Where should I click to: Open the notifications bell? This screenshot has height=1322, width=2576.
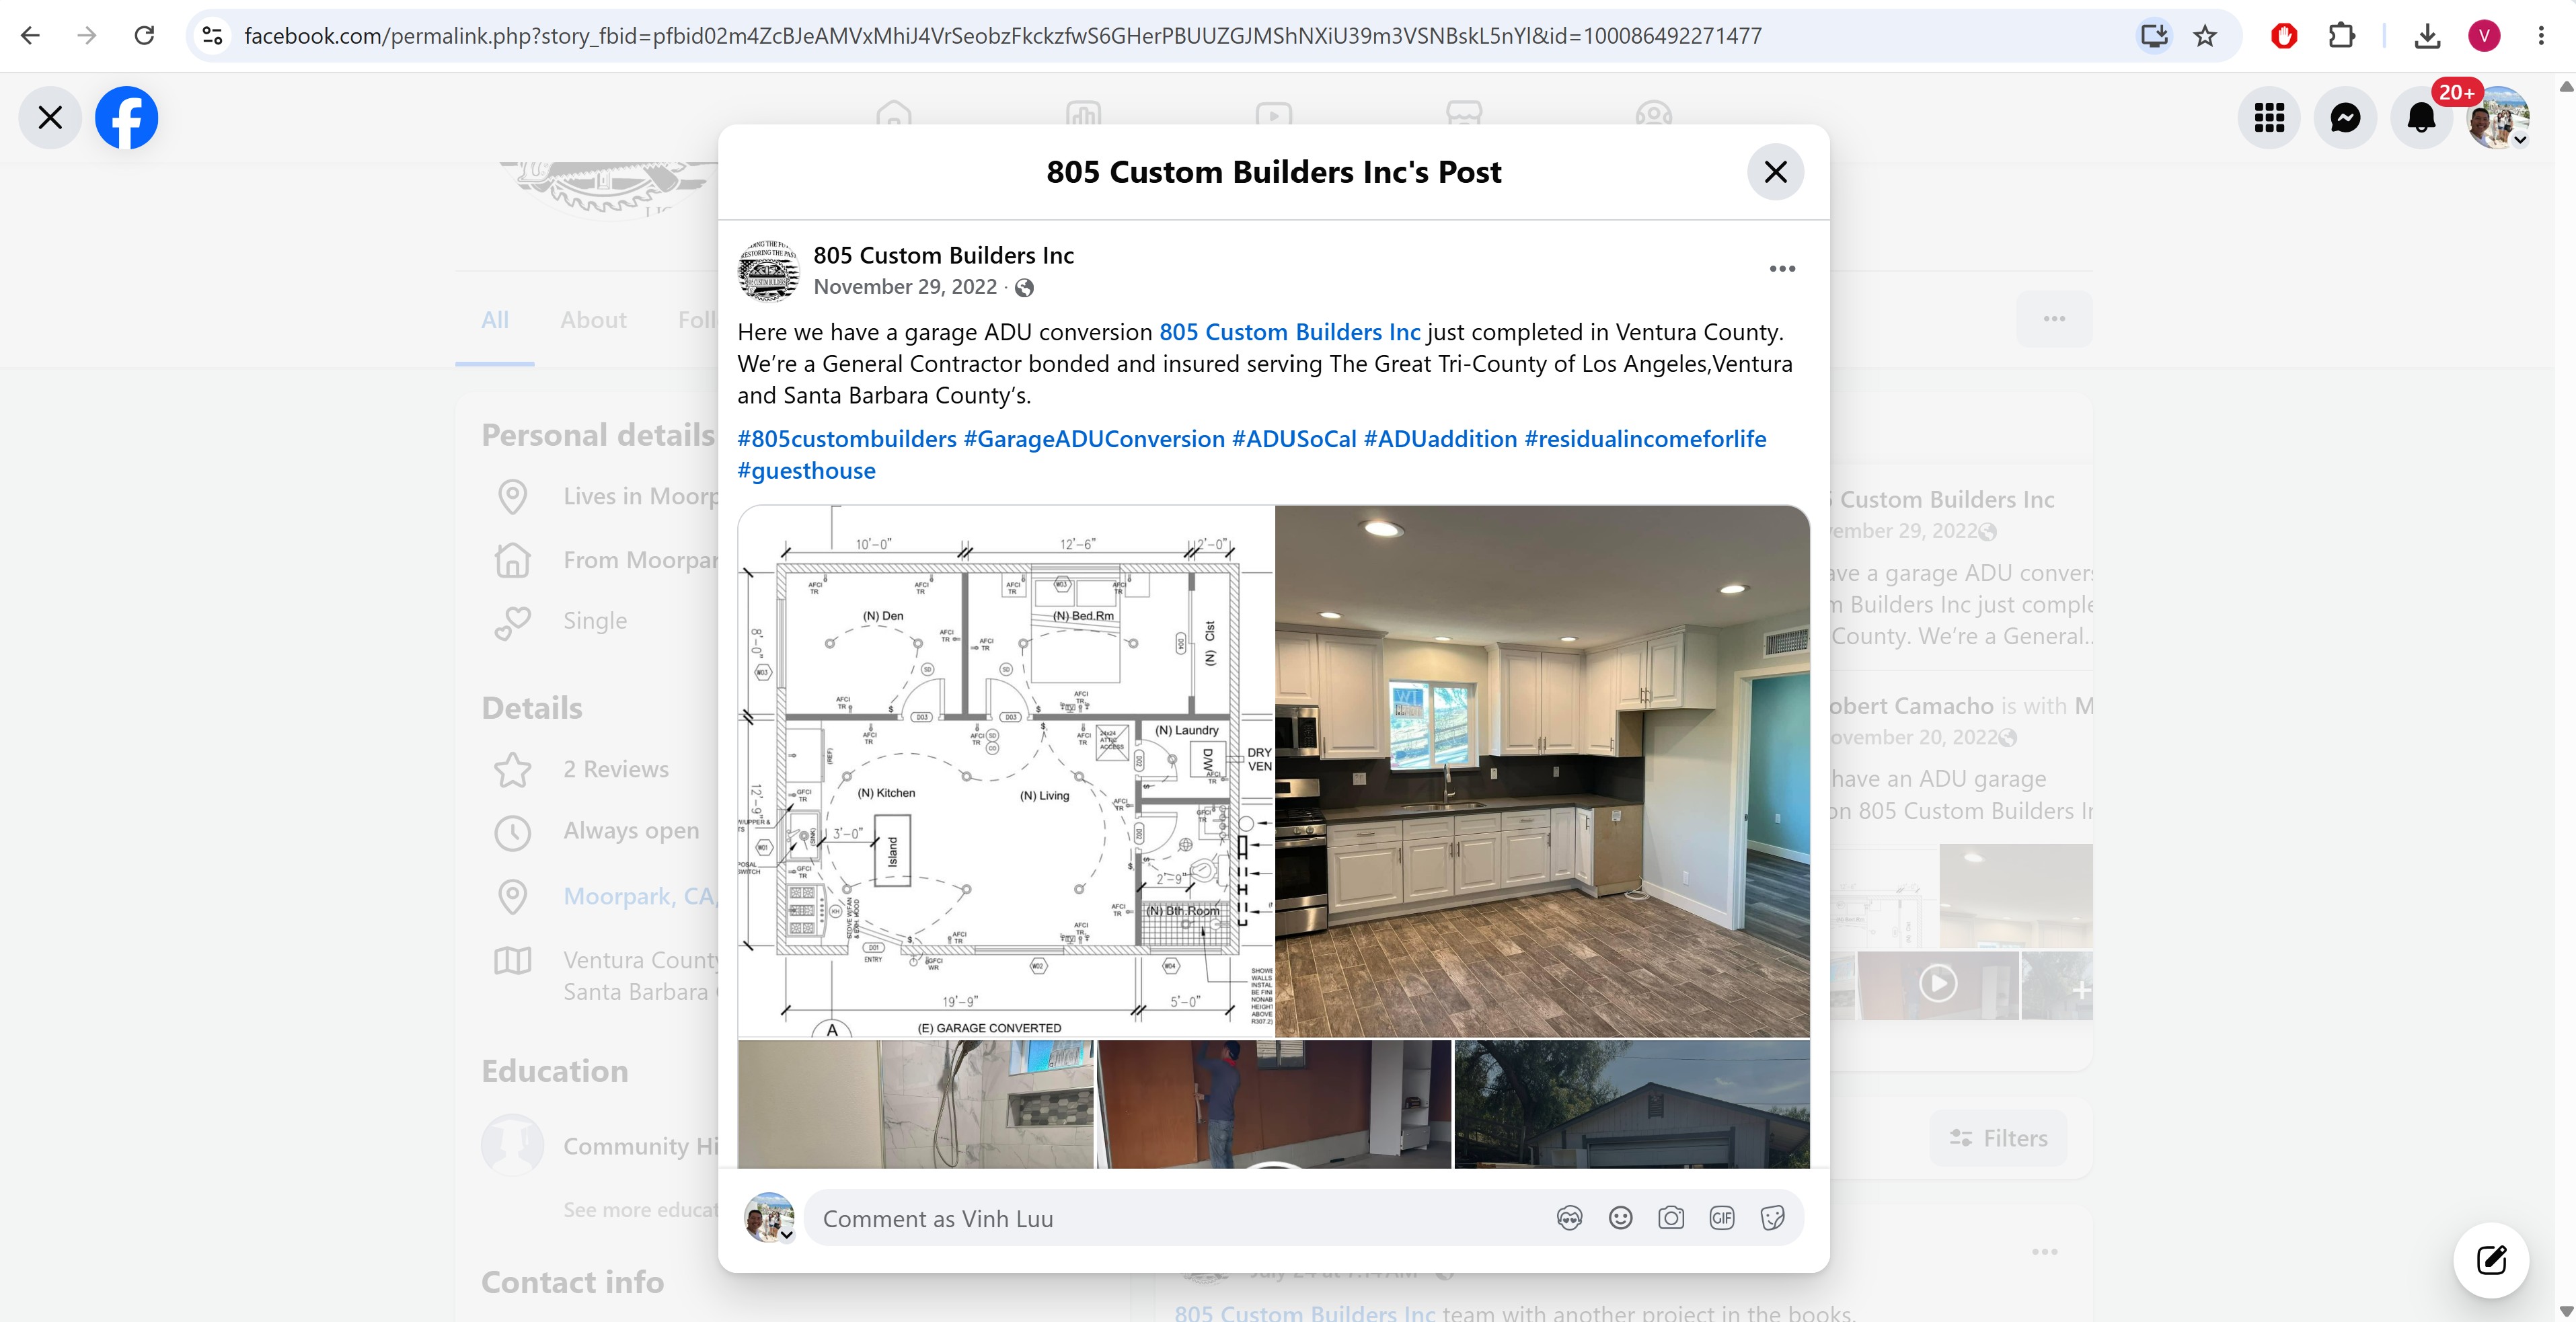tap(2421, 118)
